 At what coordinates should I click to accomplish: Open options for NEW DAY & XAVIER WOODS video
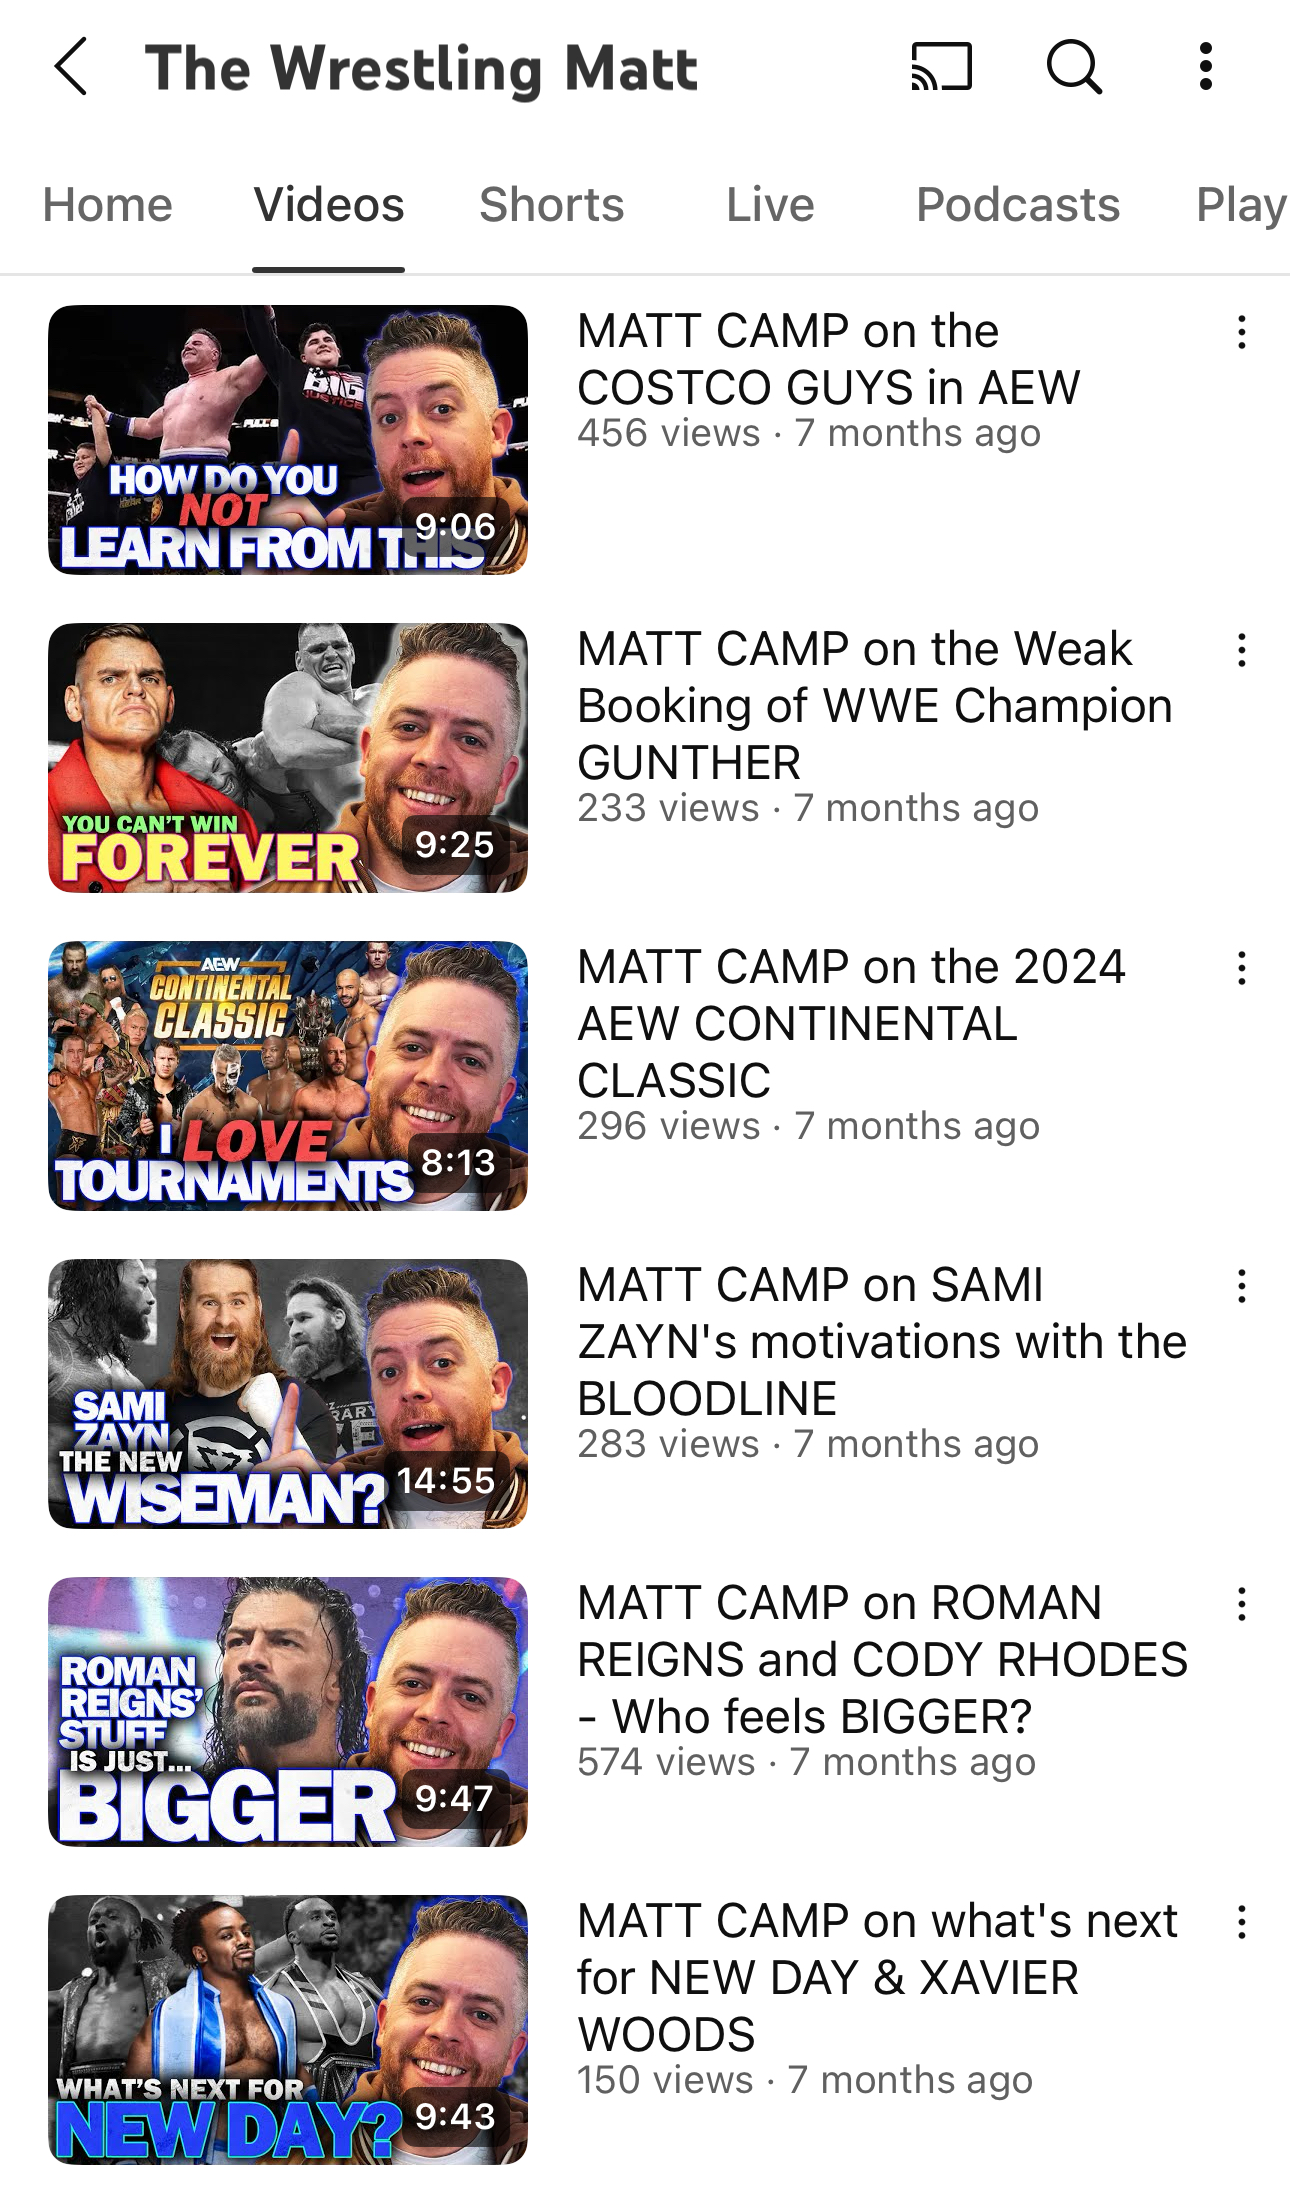coord(1241,1922)
